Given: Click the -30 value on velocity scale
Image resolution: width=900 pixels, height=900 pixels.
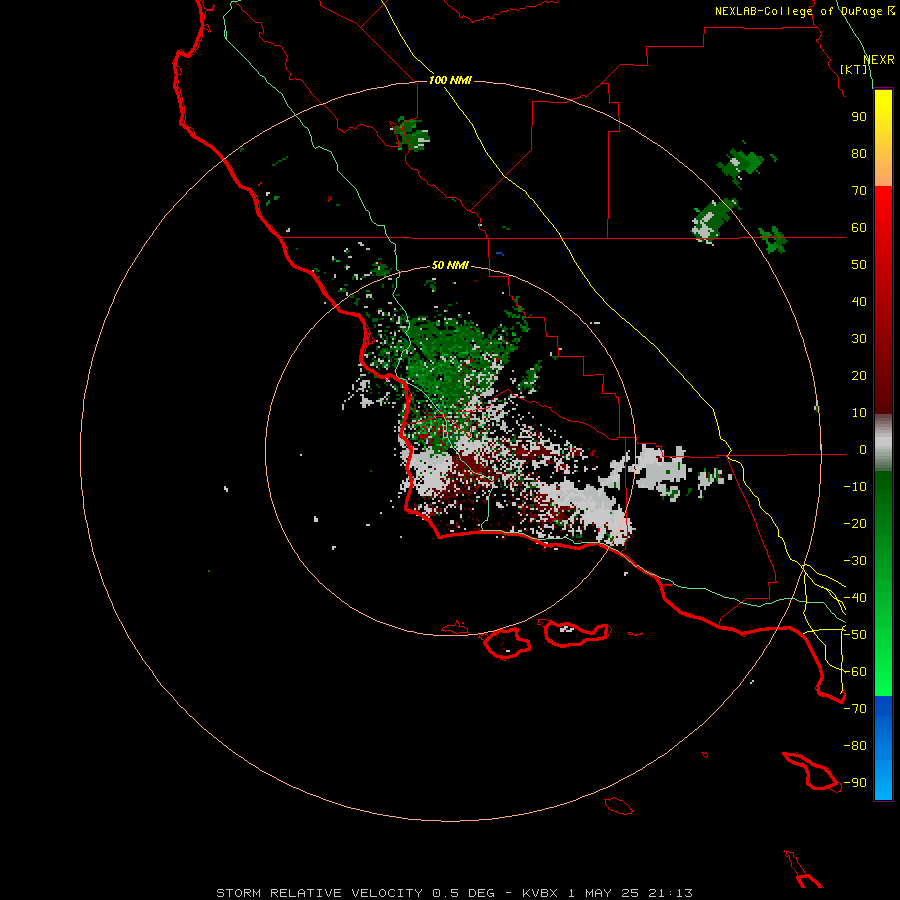Looking at the screenshot, I should coord(855,561).
